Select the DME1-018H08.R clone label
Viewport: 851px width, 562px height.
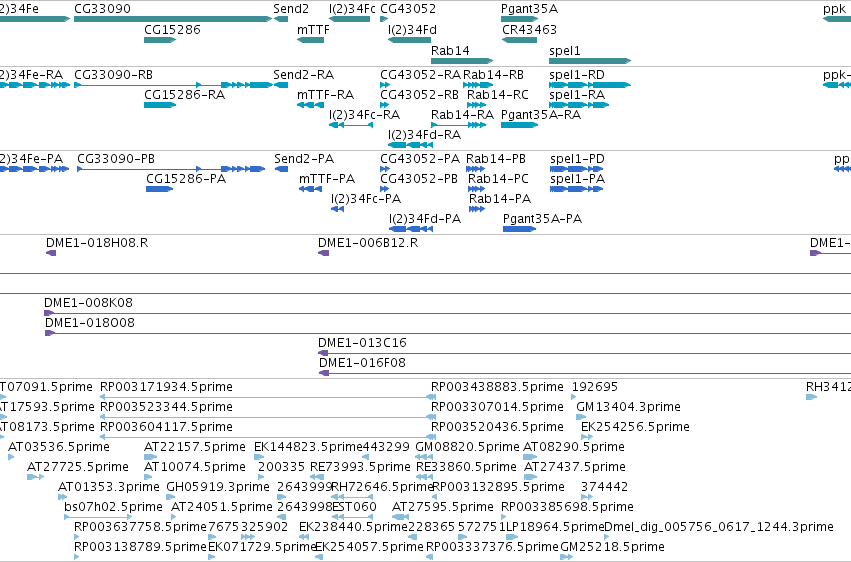[97, 243]
